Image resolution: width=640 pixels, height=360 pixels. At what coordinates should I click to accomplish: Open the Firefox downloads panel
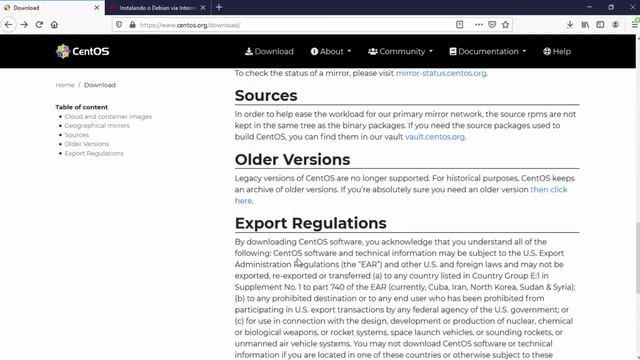[570, 24]
